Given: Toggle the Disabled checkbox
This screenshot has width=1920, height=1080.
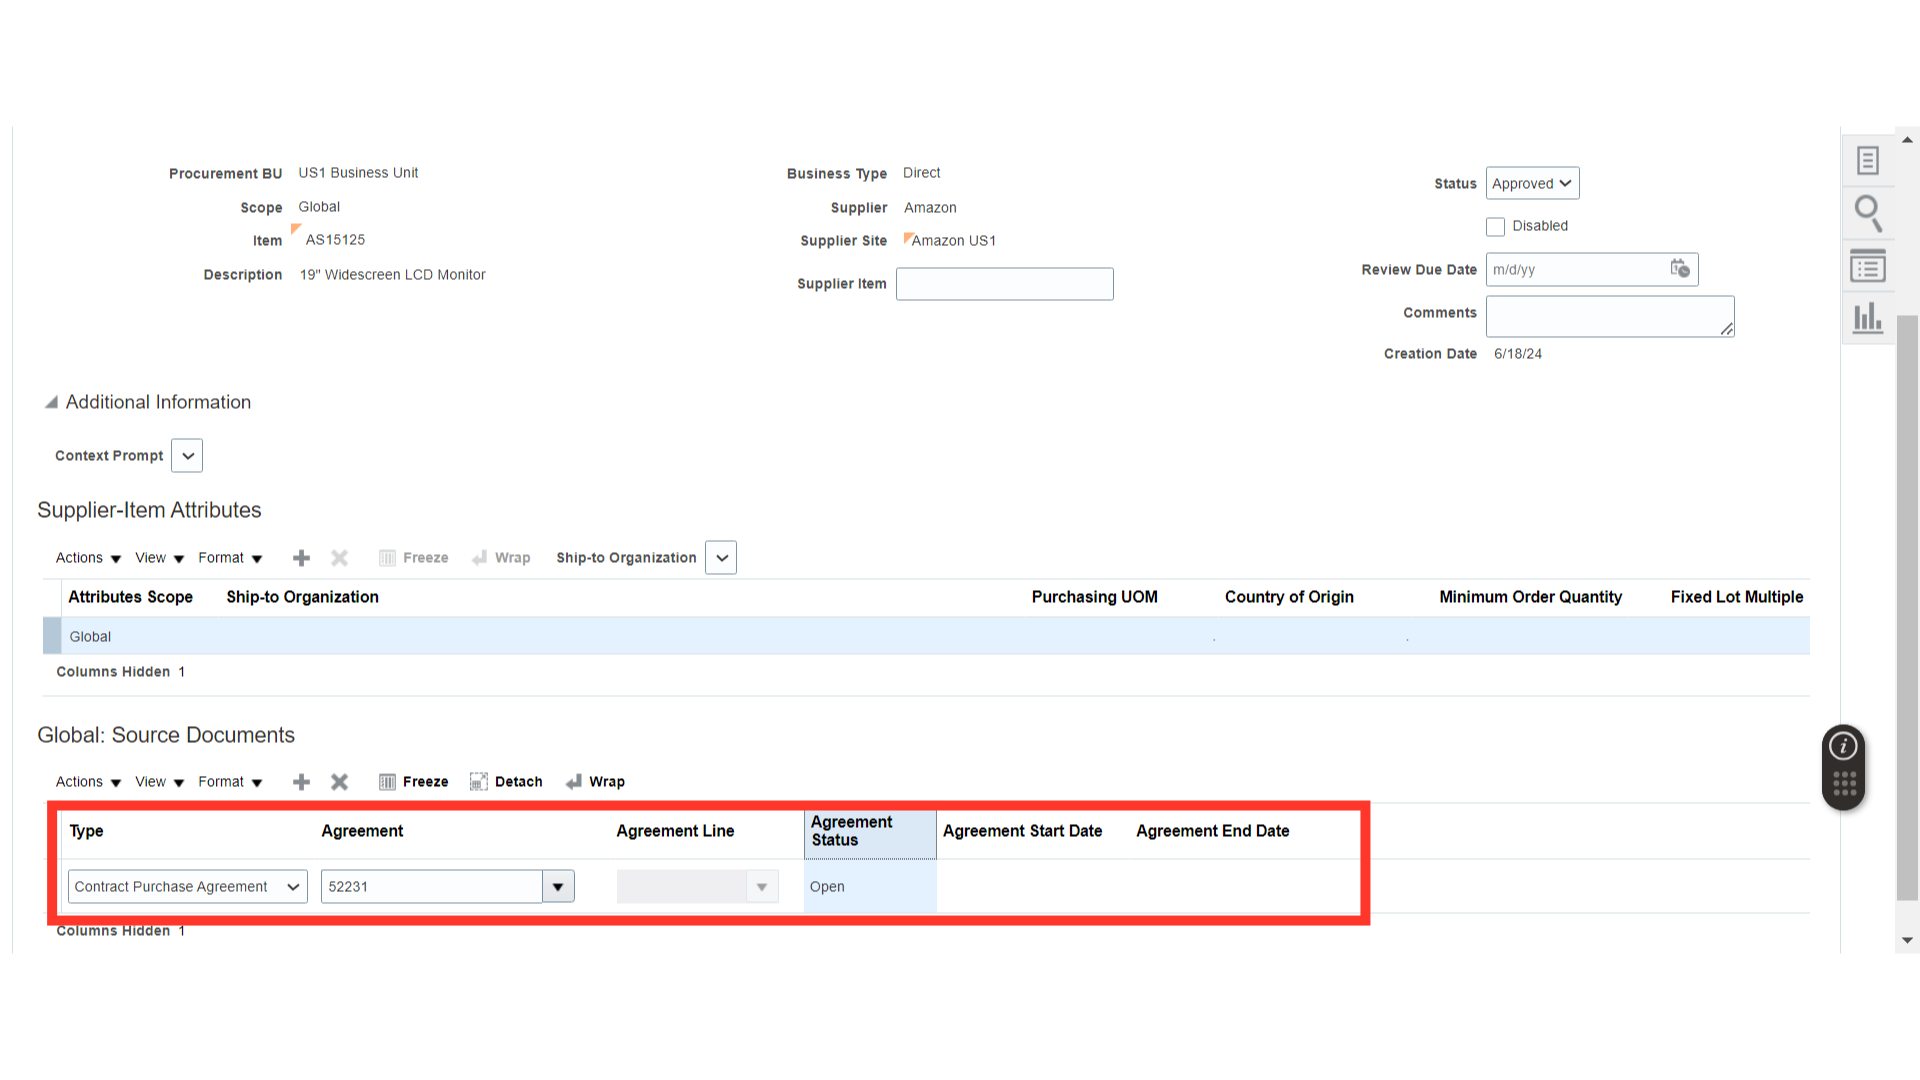Looking at the screenshot, I should [x=1495, y=227].
